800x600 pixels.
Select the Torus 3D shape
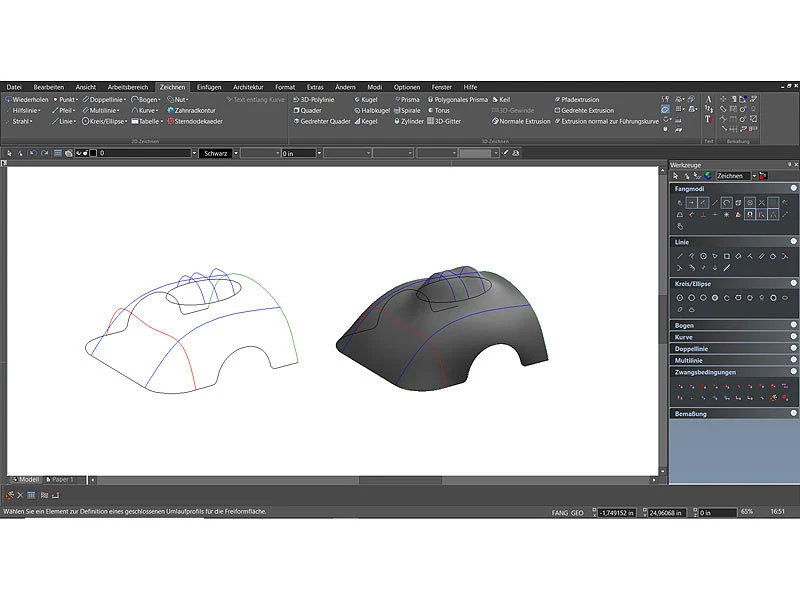(x=441, y=110)
